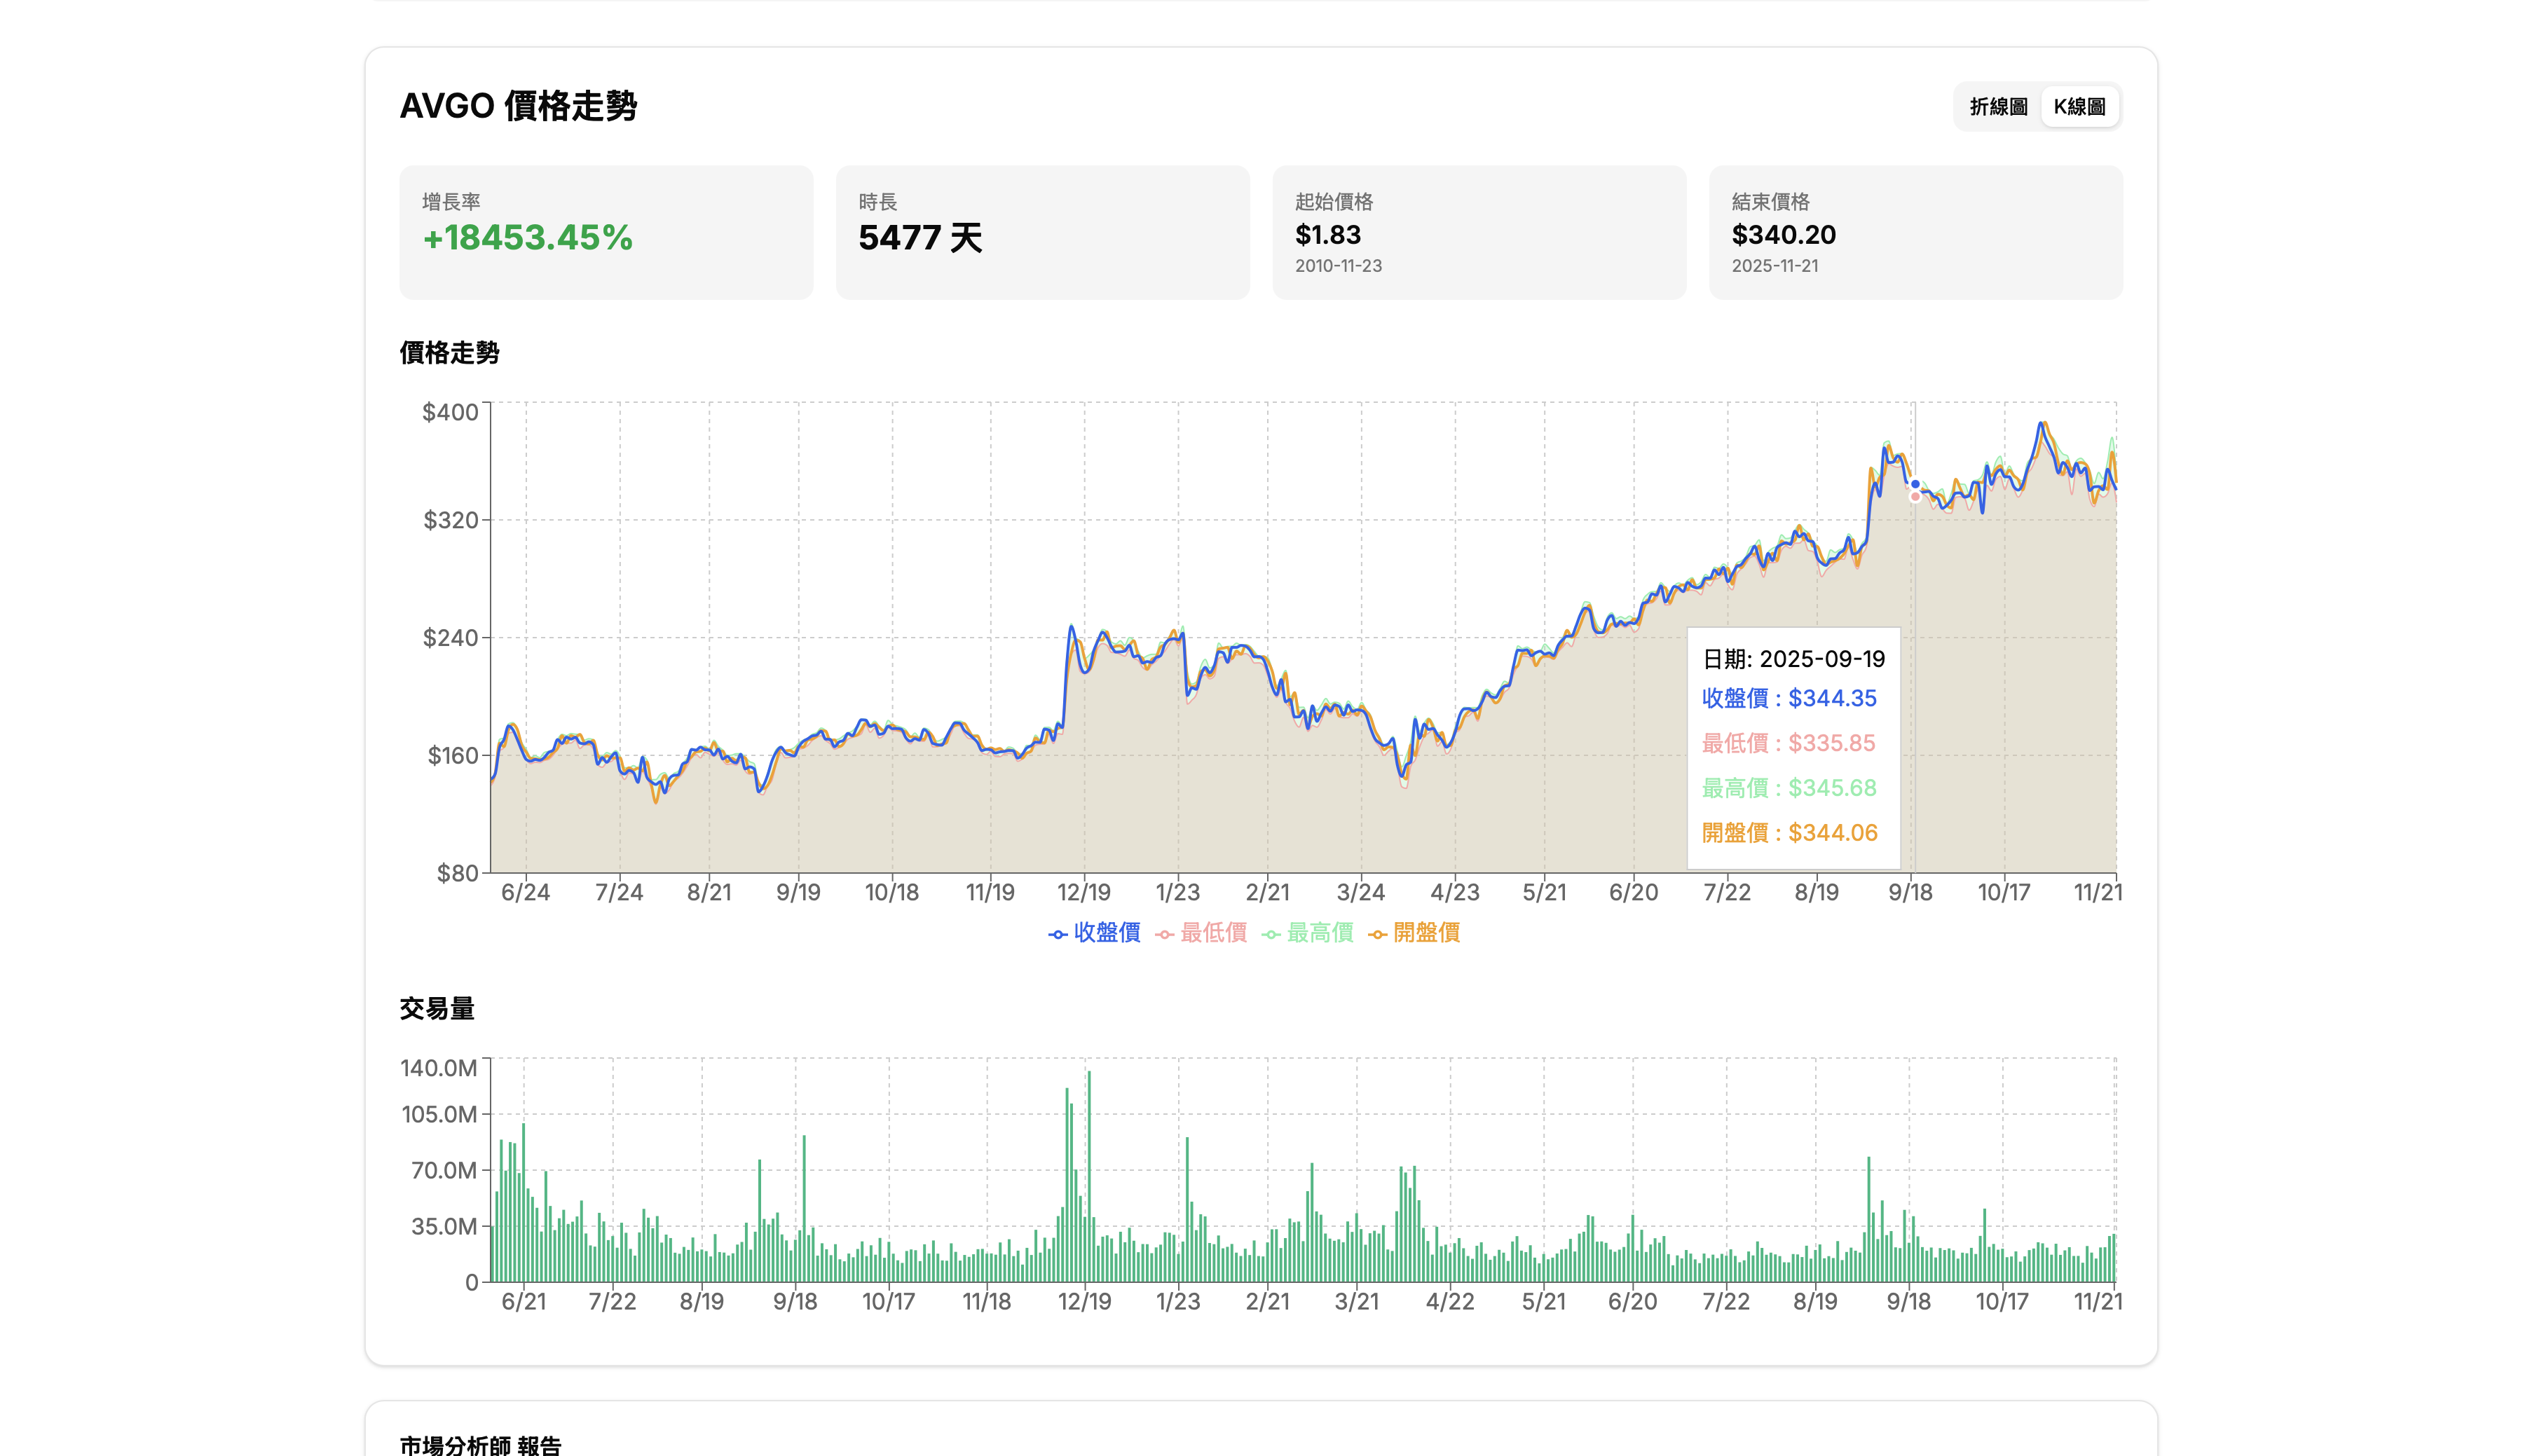Viewport: 2523px width, 1456px height.
Task: Click the 6/21 date label on volume chart
Action: [x=523, y=1301]
